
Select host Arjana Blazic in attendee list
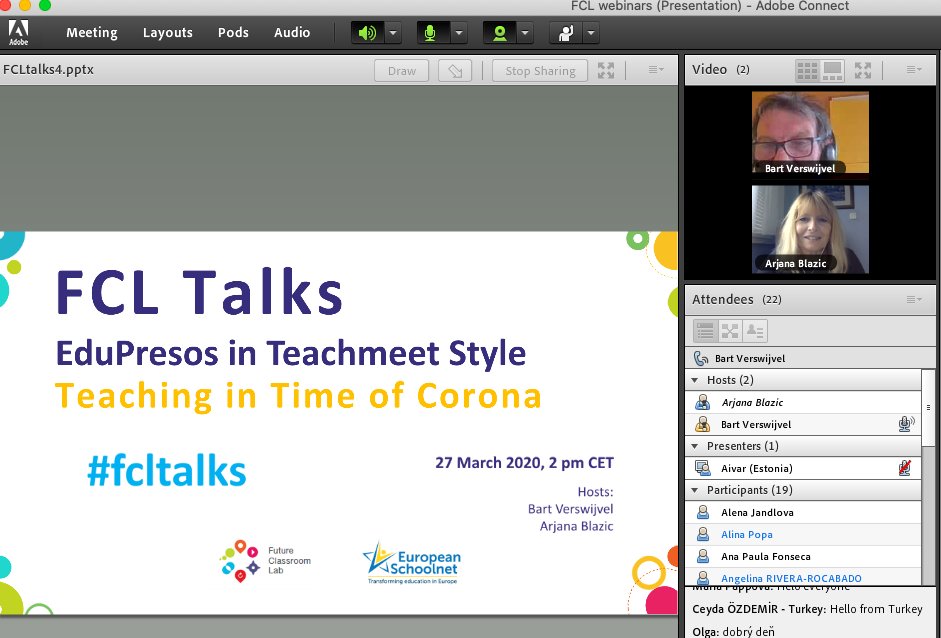[x=803, y=402]
